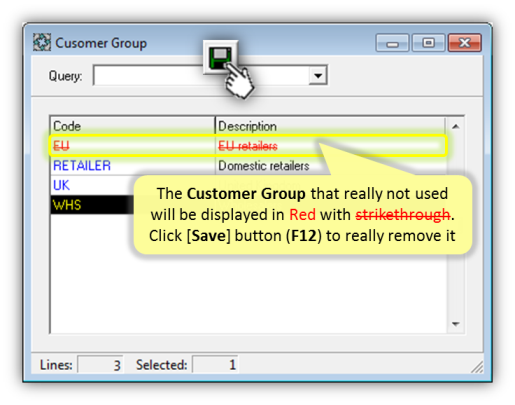Minimize the Cusomer Group window
Image resolution: width=515 pixels, height=405 pixels.
(x=392, y=43)
